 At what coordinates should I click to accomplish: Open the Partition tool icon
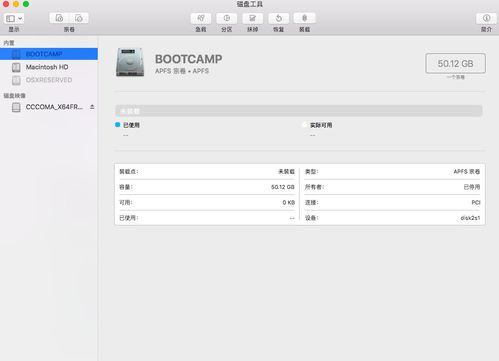227,18
